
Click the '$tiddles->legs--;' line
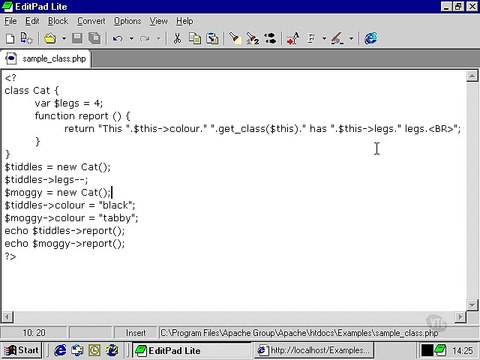46,180
